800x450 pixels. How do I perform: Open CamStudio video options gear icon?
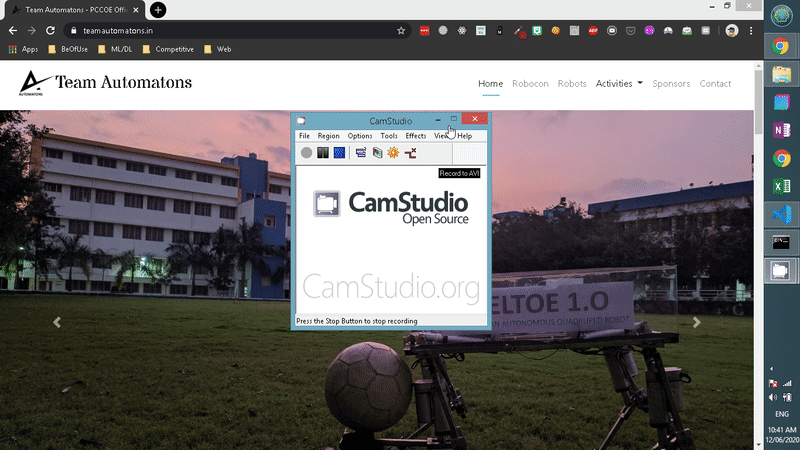coord(393,153)
